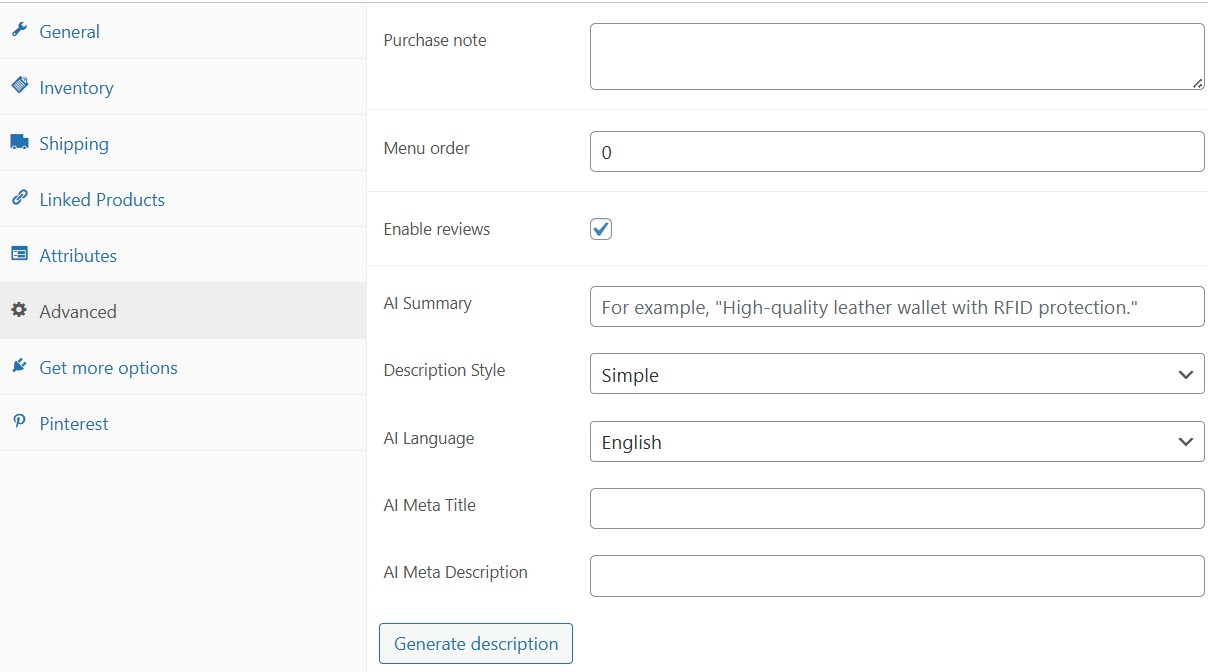
Task: Focus the Purchase note text area
Action: 897,57
